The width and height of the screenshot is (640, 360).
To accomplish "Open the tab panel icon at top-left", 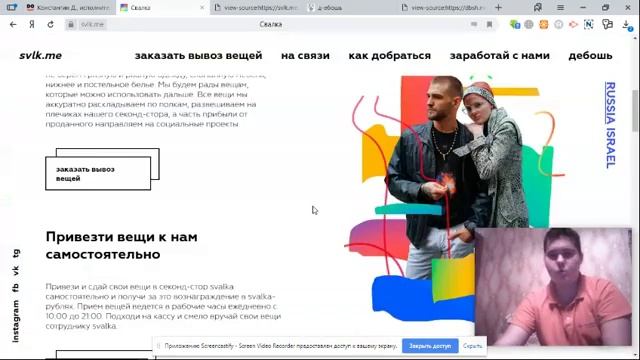I will [12, 7].
